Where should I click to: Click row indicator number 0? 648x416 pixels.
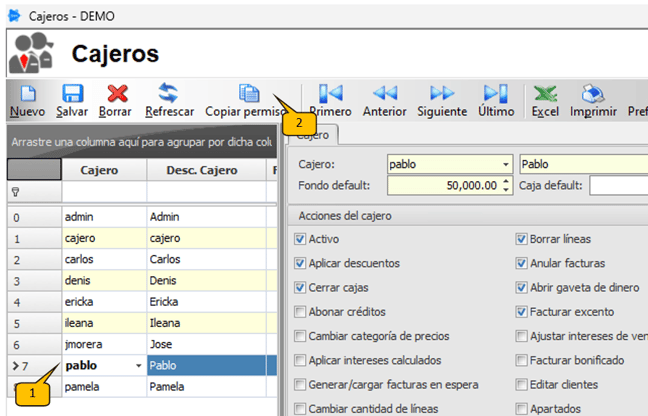[34, 217]
